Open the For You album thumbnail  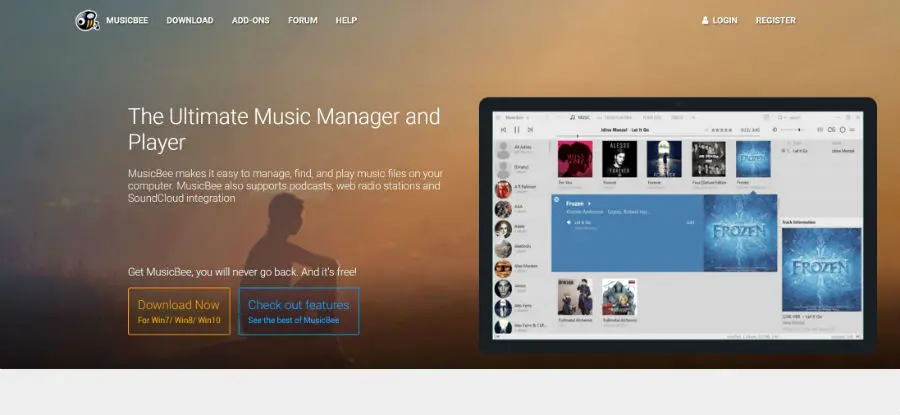575,159
